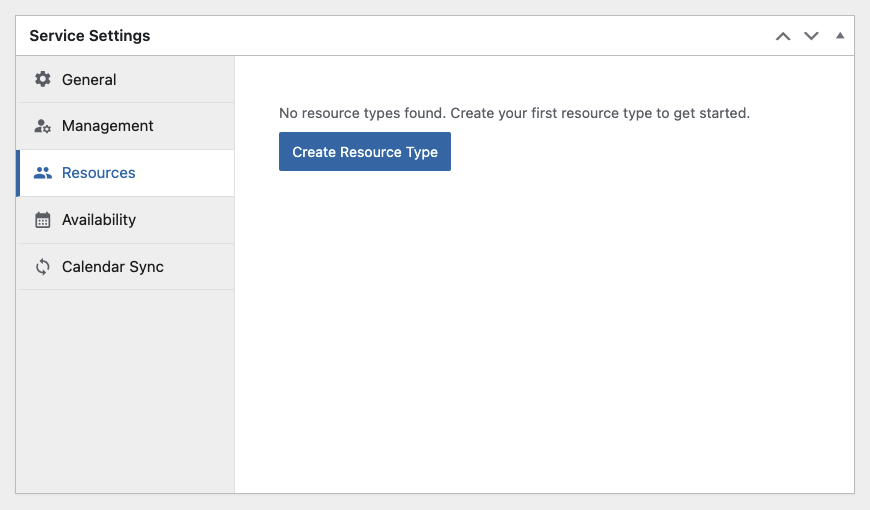Move the Service Settings panel up

click(783, 36)
